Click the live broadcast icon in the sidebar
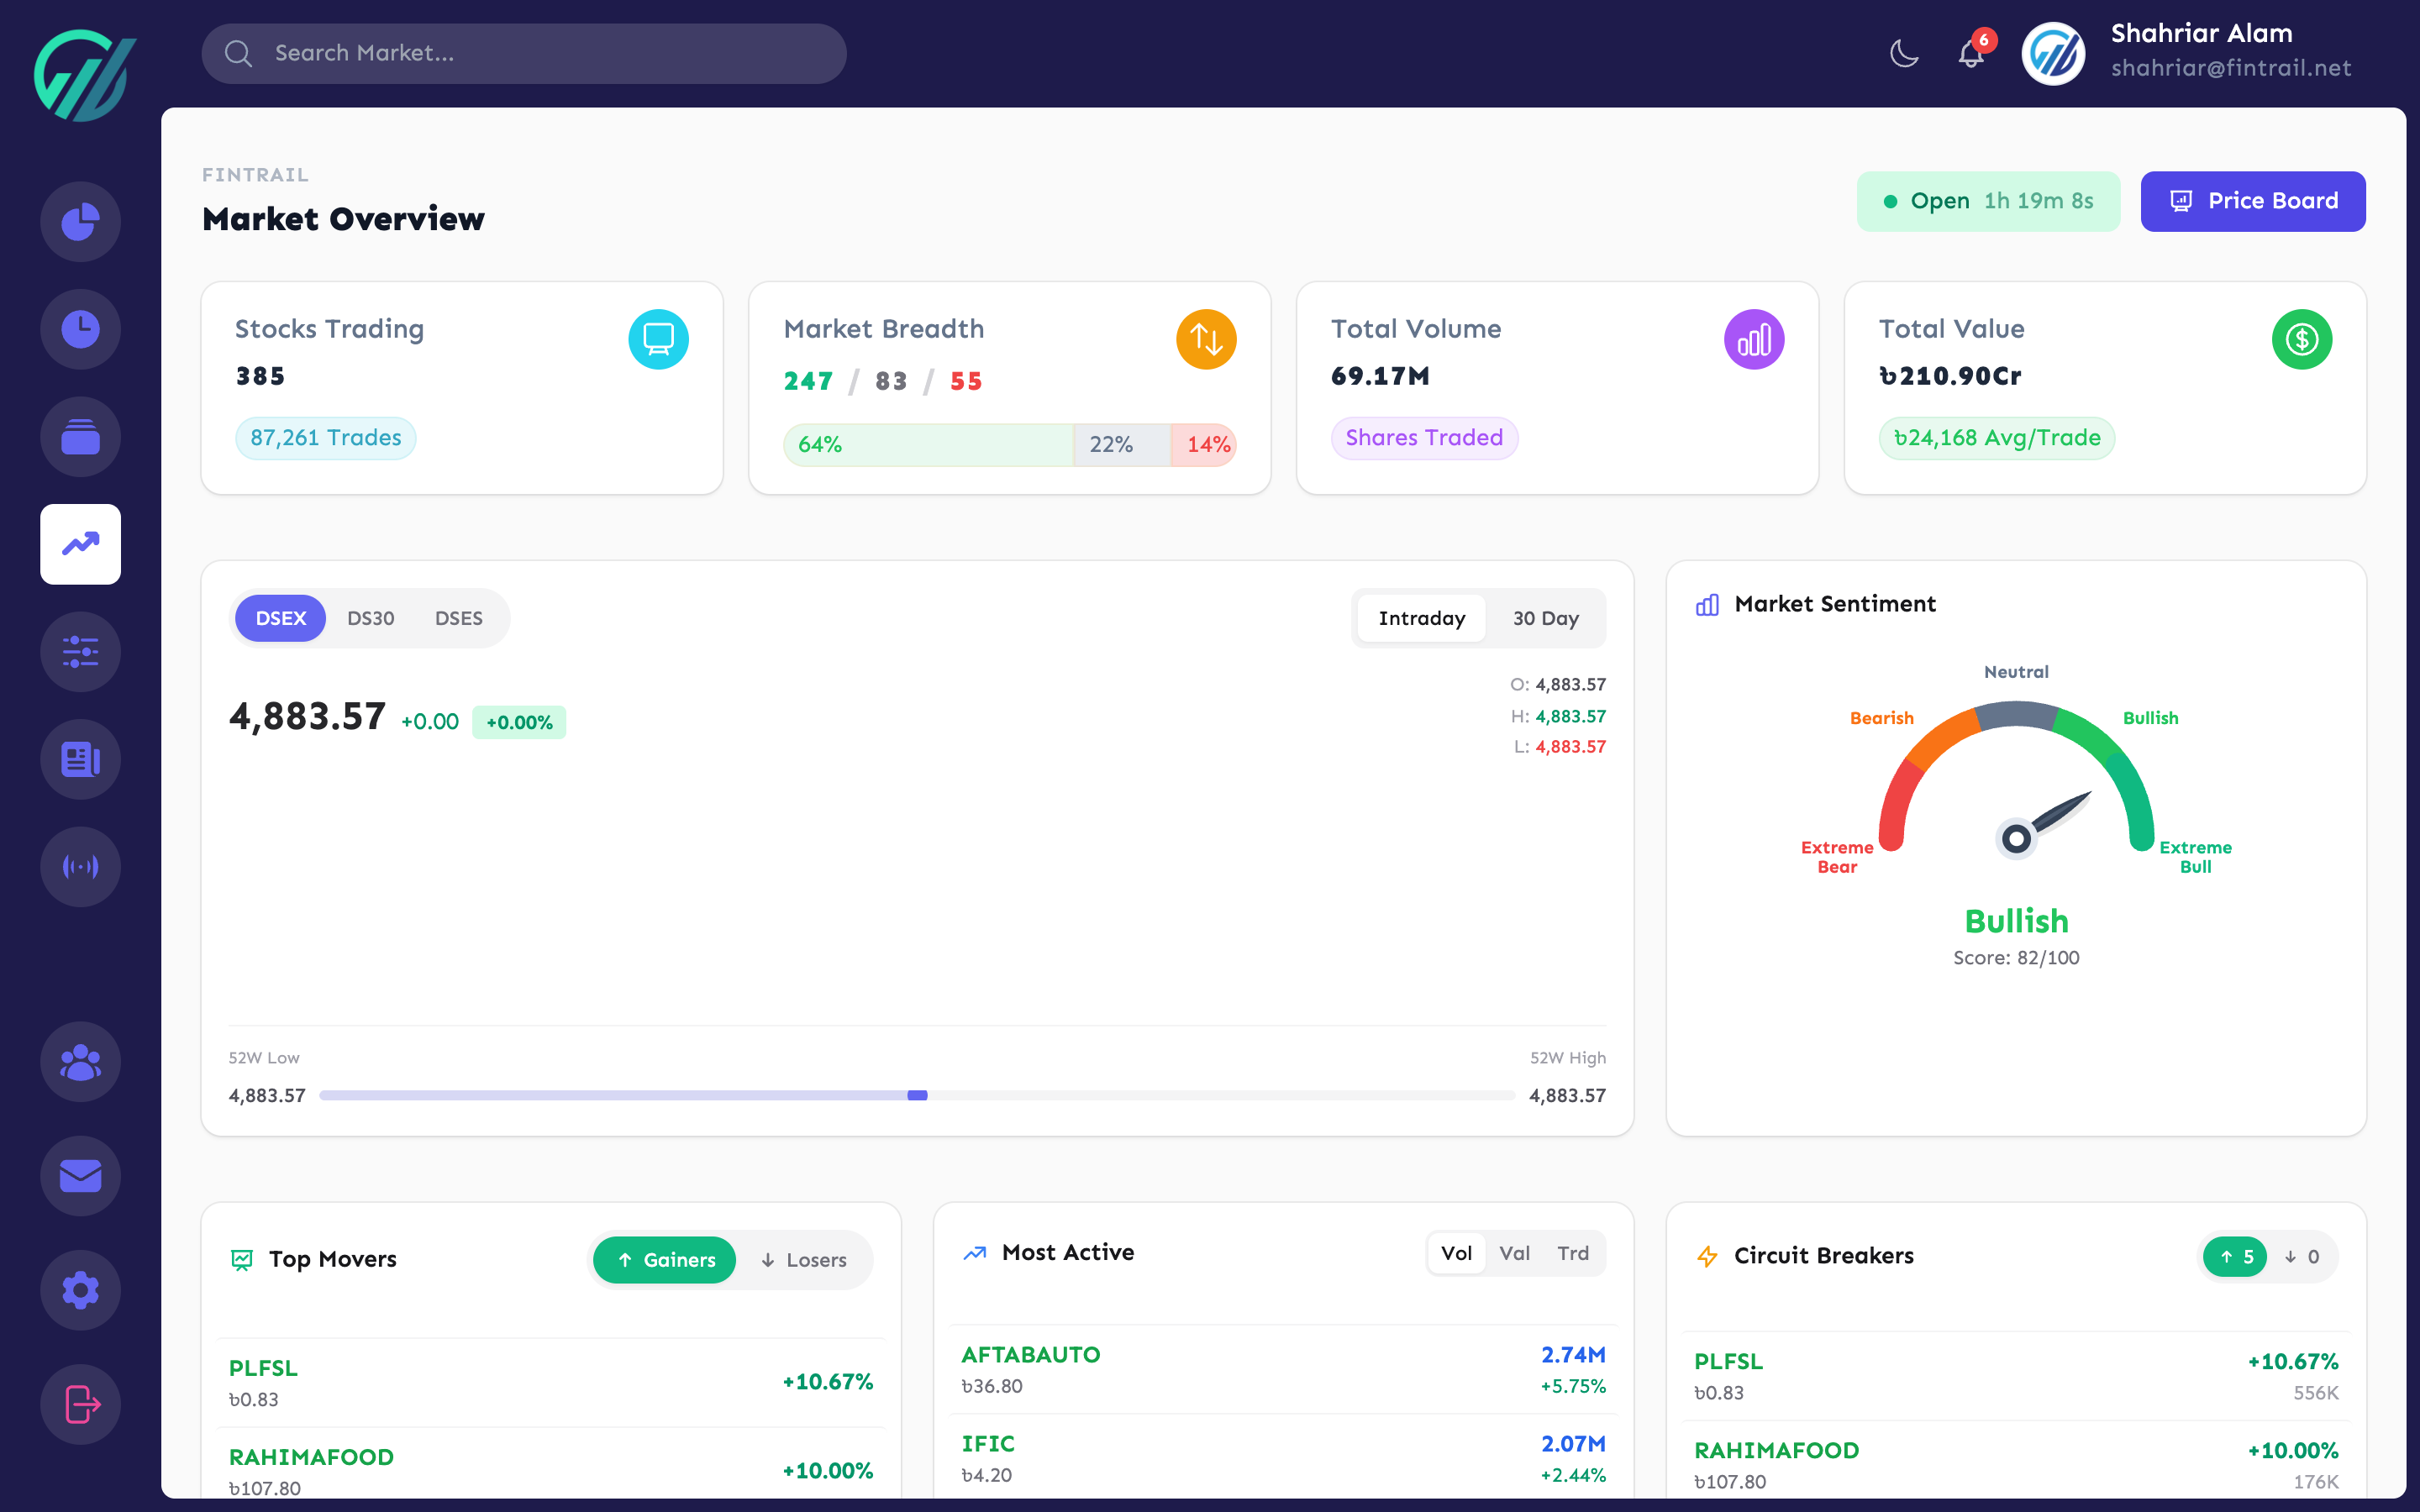 tap(80, 867)
